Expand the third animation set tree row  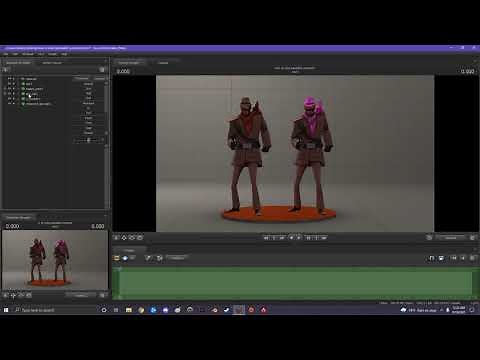pos(5,89)
